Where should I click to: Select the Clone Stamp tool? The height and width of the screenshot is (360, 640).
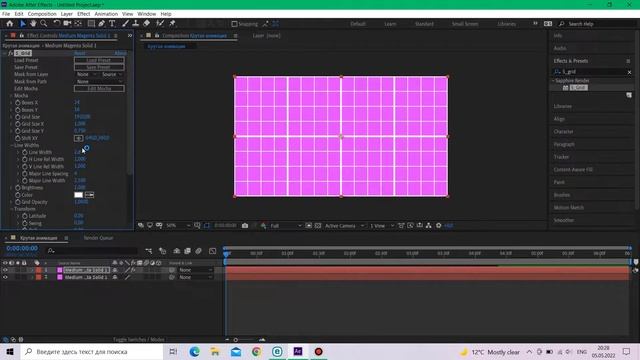pos(136,24)
